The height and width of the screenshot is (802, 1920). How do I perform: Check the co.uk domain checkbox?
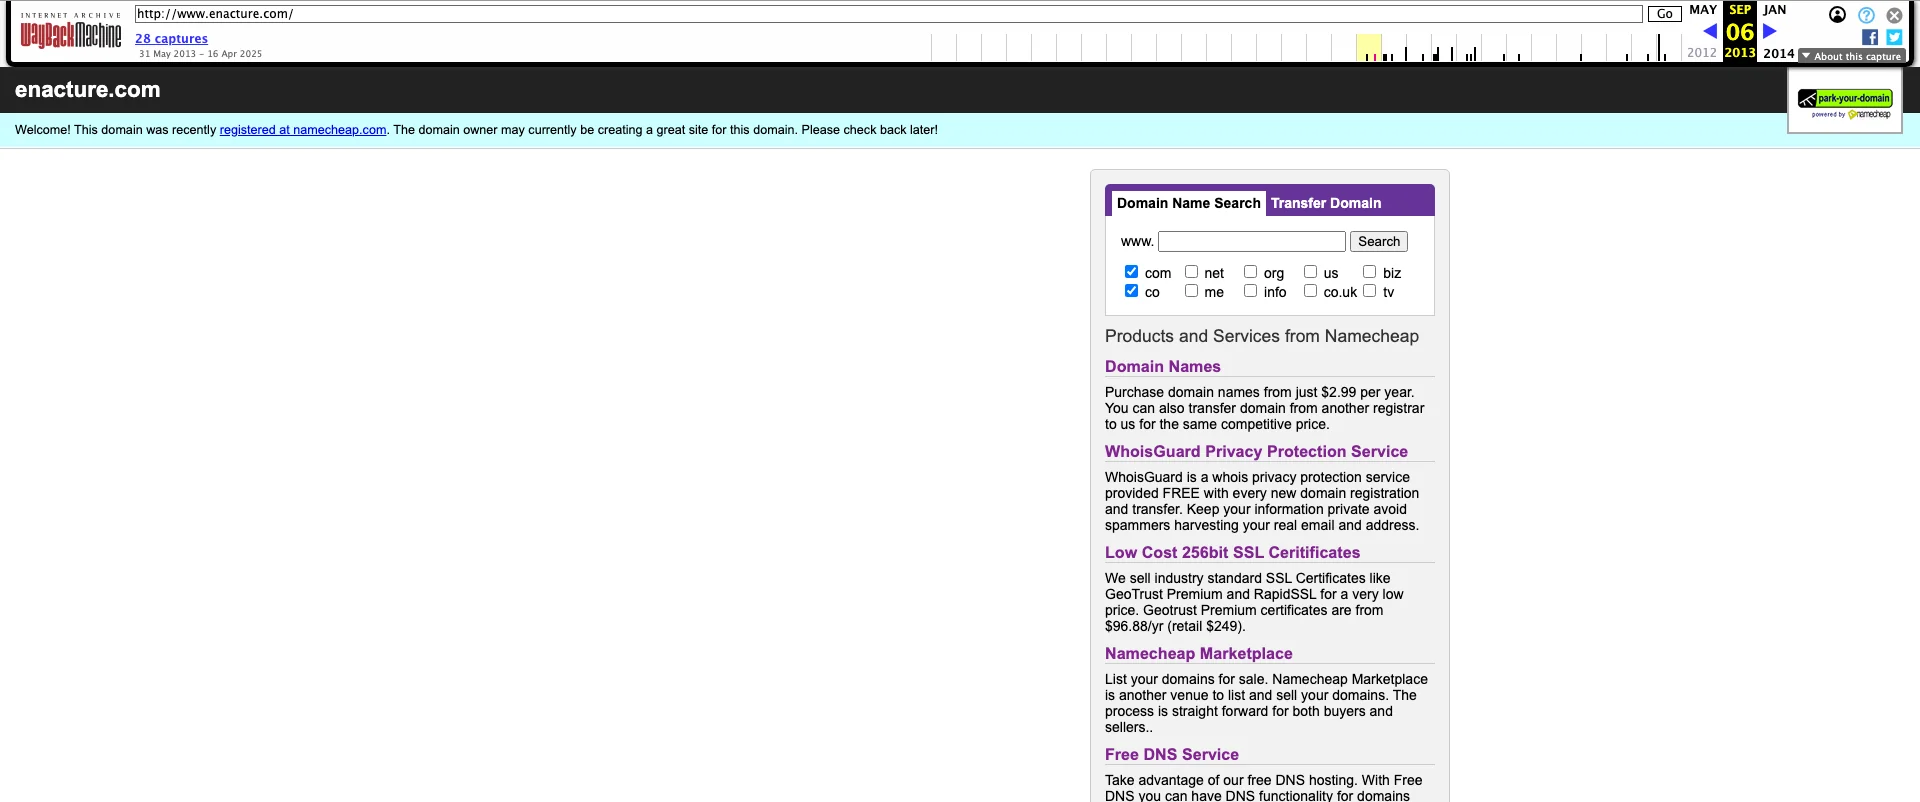pos(1310,291)
